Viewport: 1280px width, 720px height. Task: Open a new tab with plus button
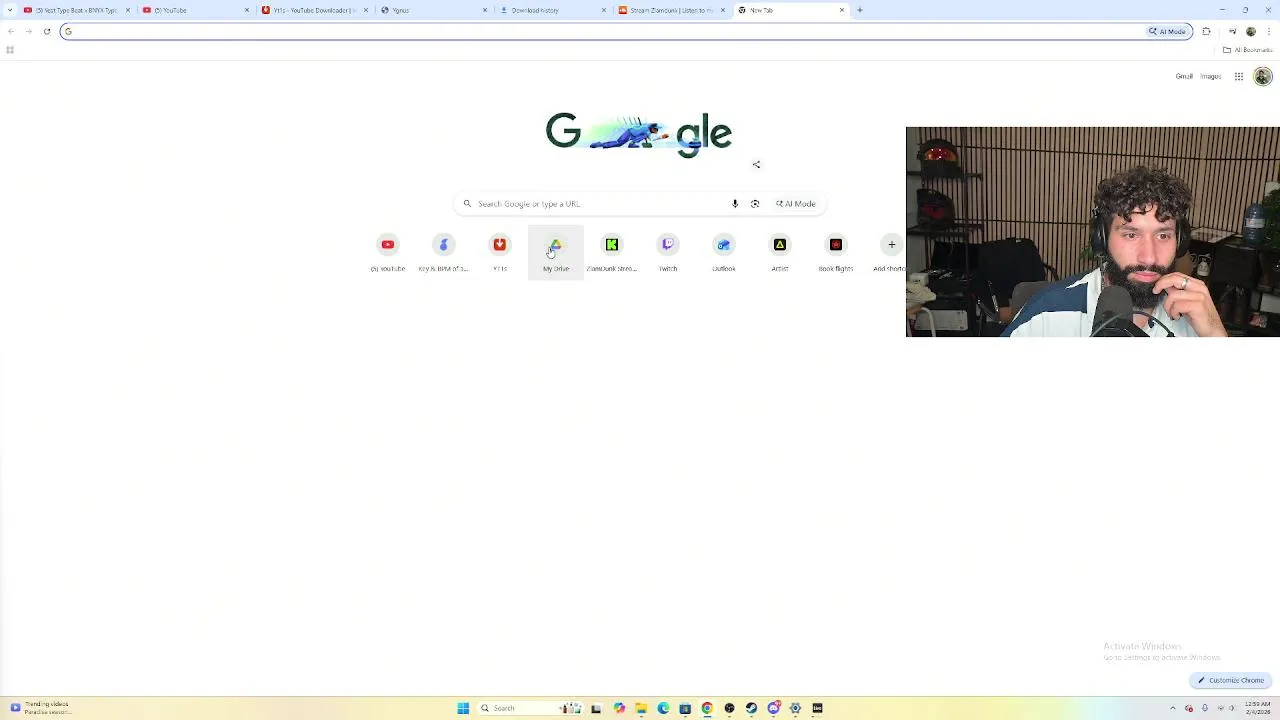pyautogui.click(x=860, y=10)
